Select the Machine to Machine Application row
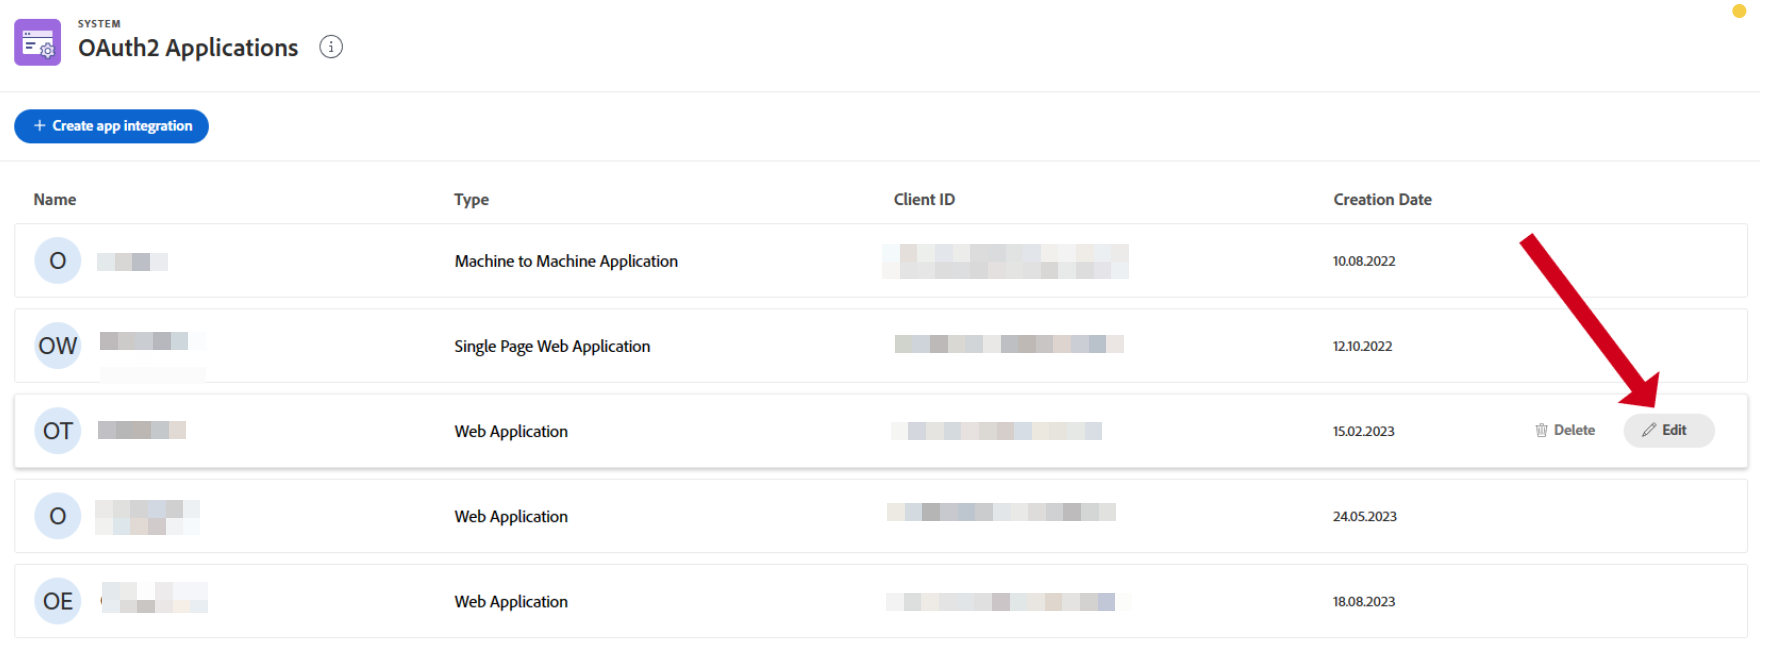Image resolution: width=1775 pixels, height=671 pixels. pyautogui.click(x=566, y=261)
